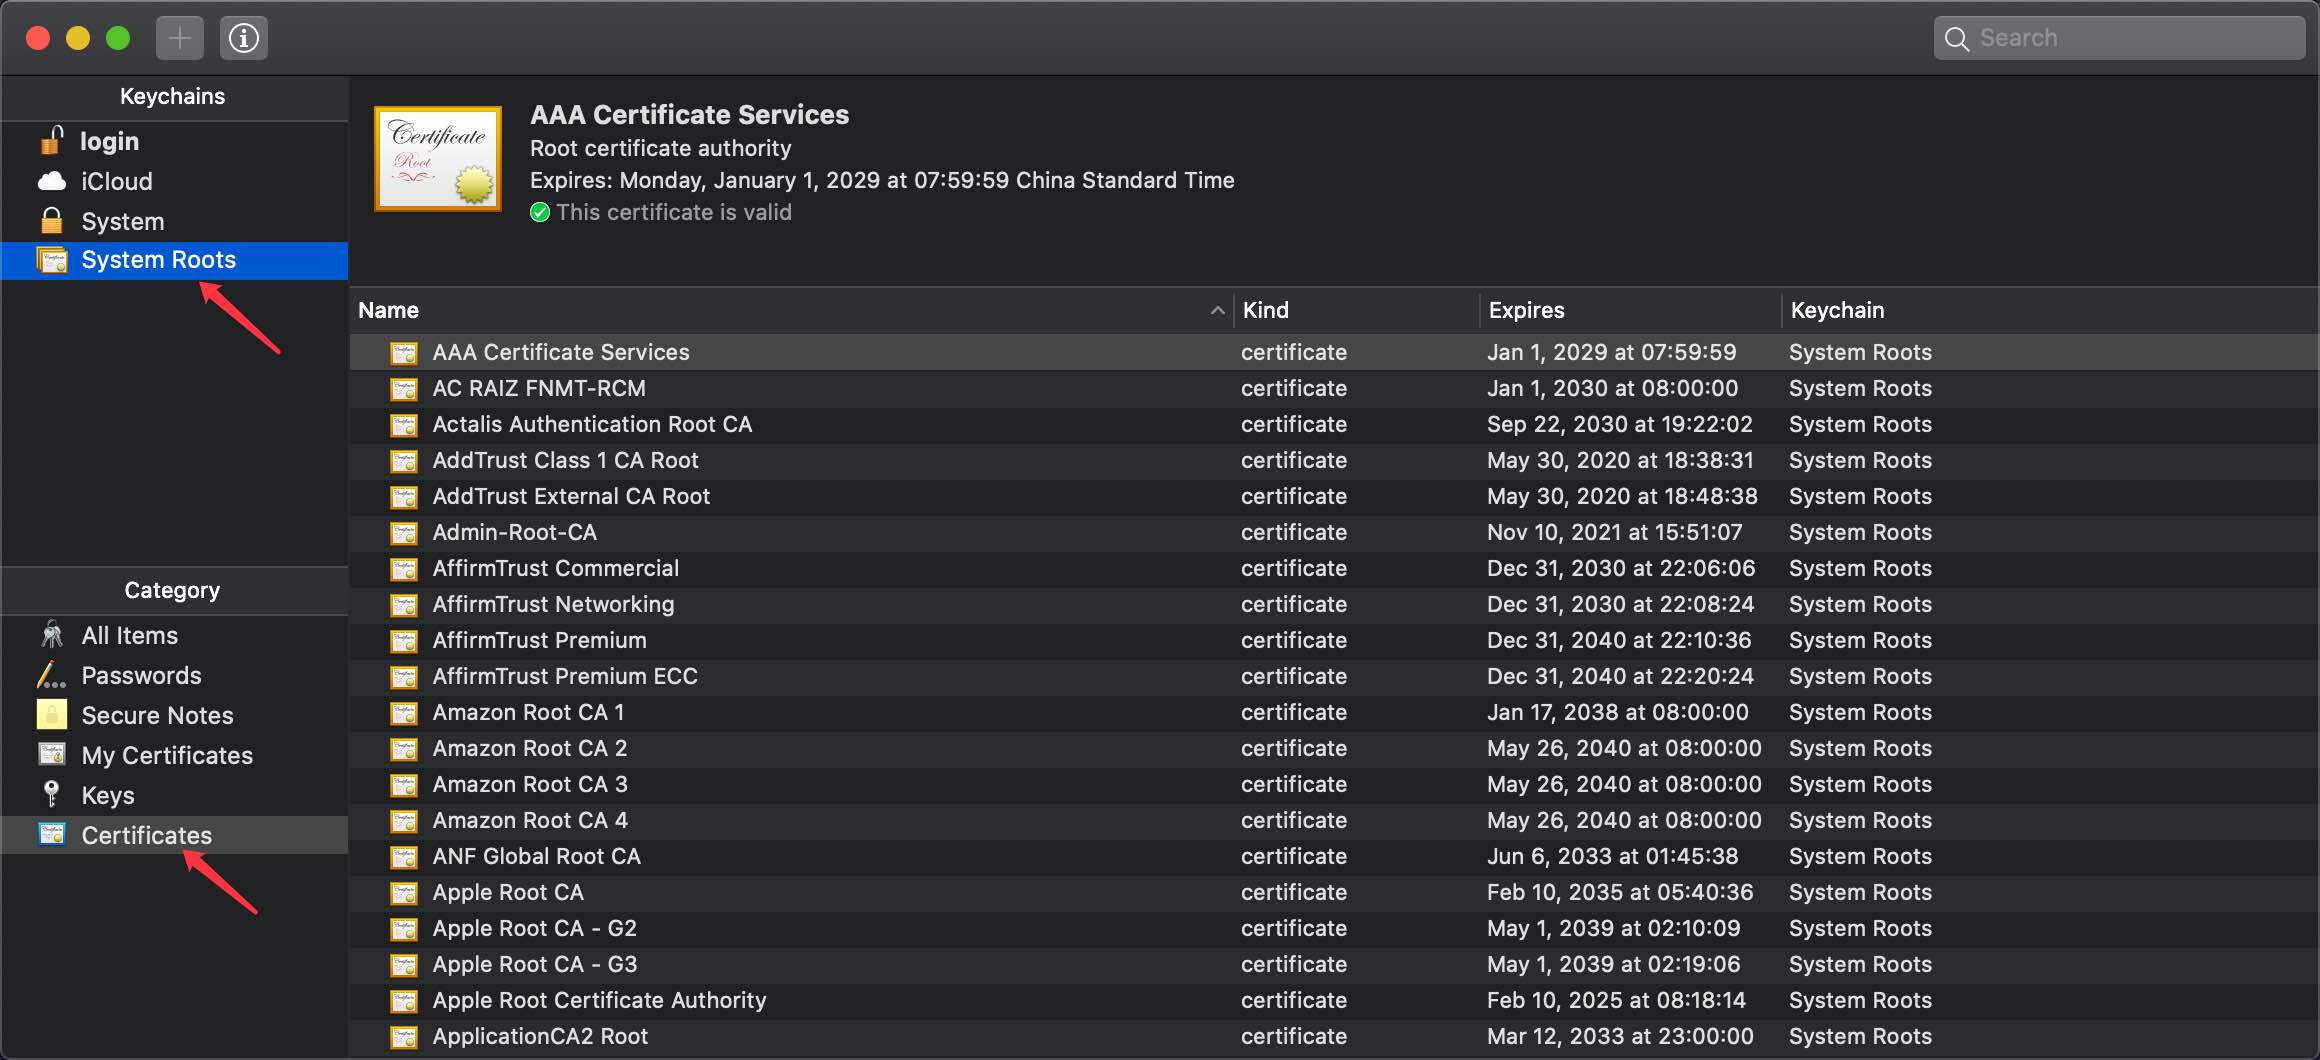
Task: Click the Actalis Authentication Root CA icon
Action: tap(404, 425)
